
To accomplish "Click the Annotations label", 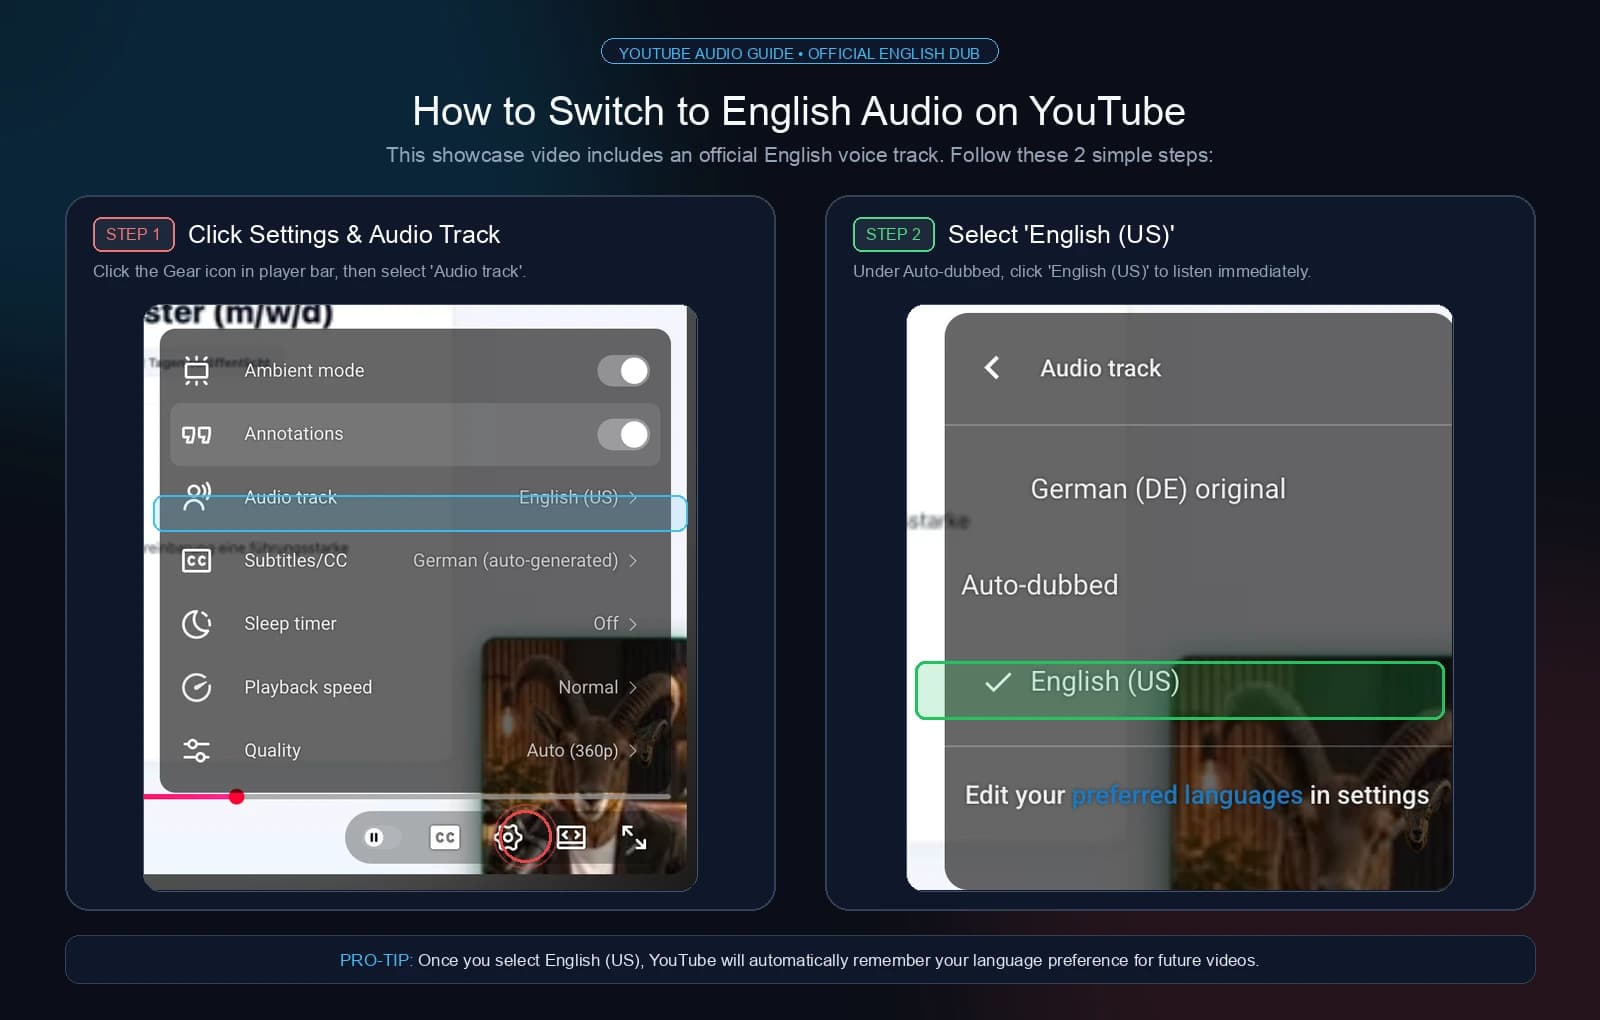I will pyautogui.click(x=294, y=434).
